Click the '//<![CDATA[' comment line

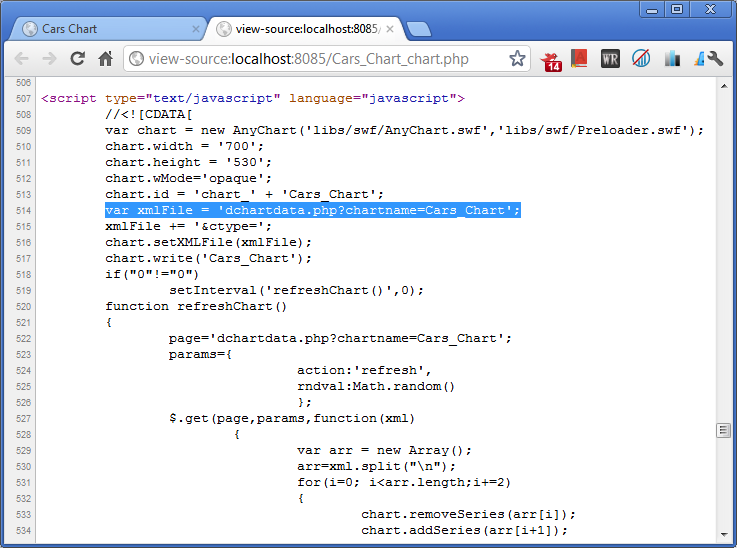click(x=149, y=114)
